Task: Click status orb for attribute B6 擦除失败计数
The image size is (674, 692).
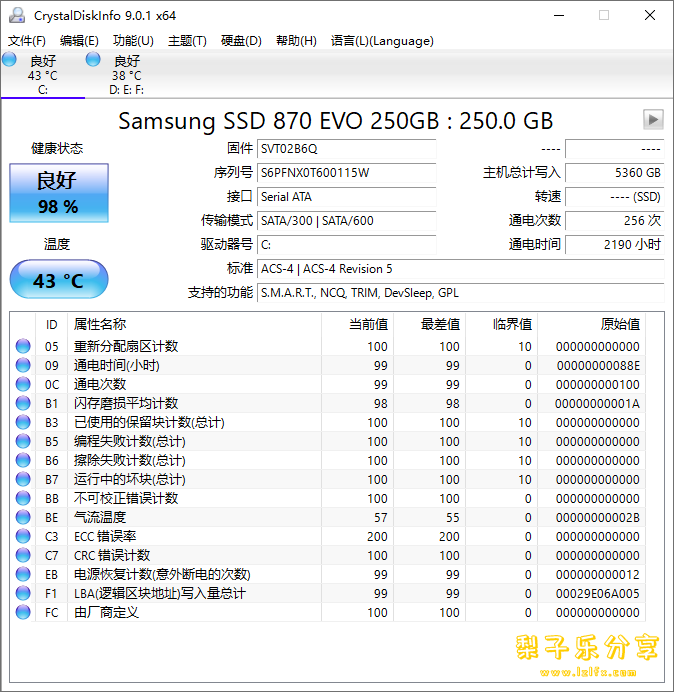Action: click(23, 460)
